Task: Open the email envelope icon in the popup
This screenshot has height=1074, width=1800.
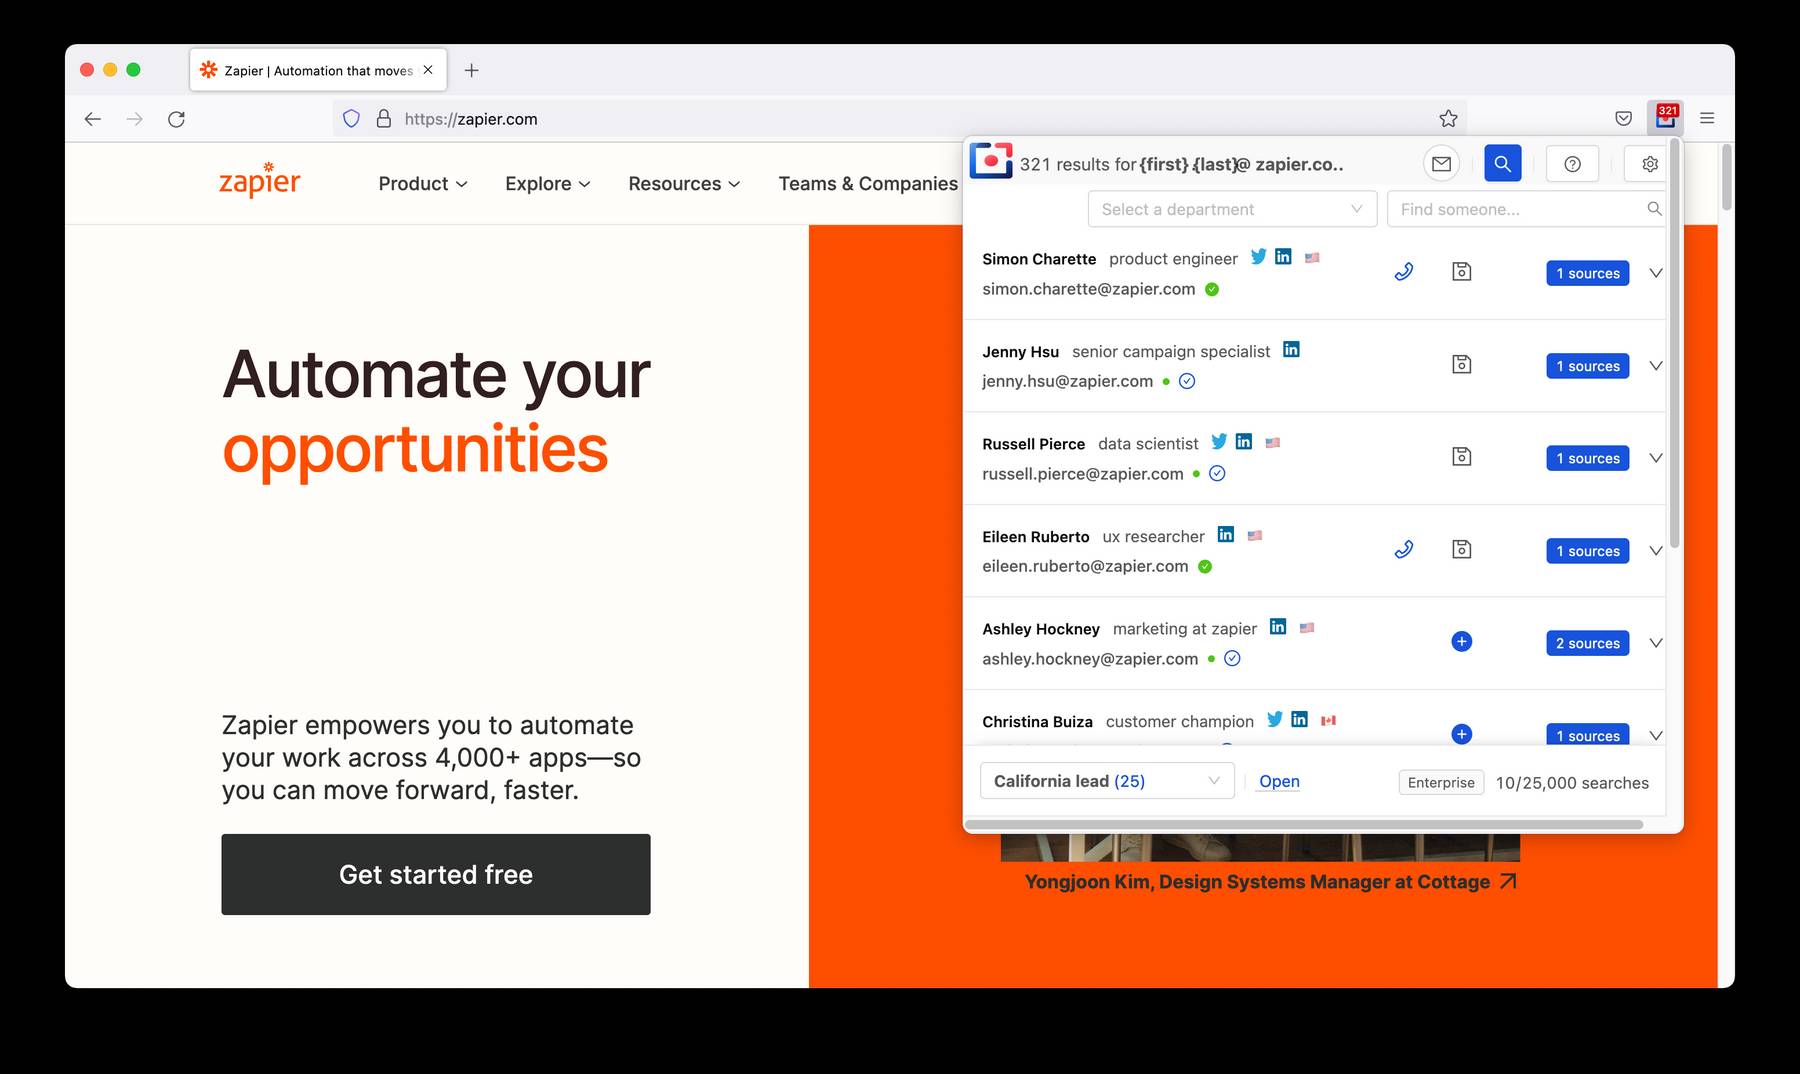Action: click(x=1441, y=164)
